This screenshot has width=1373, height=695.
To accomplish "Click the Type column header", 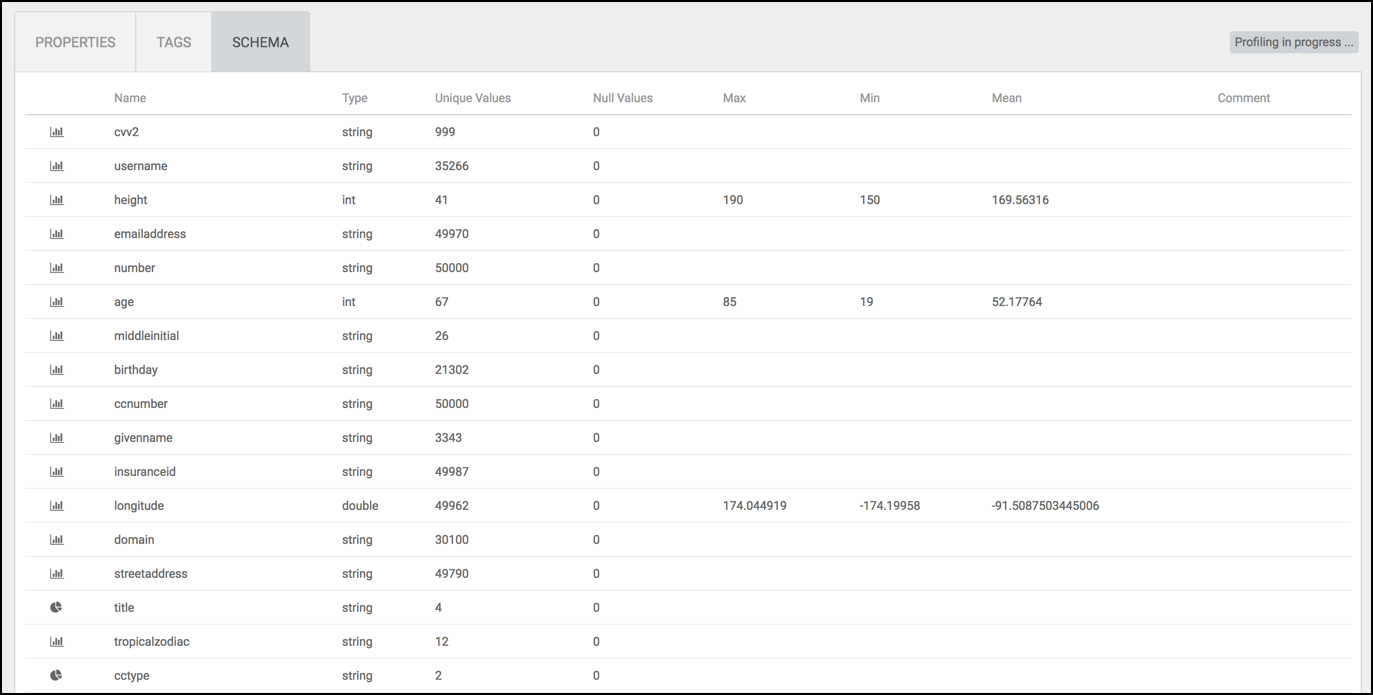I will coord(355,98).
